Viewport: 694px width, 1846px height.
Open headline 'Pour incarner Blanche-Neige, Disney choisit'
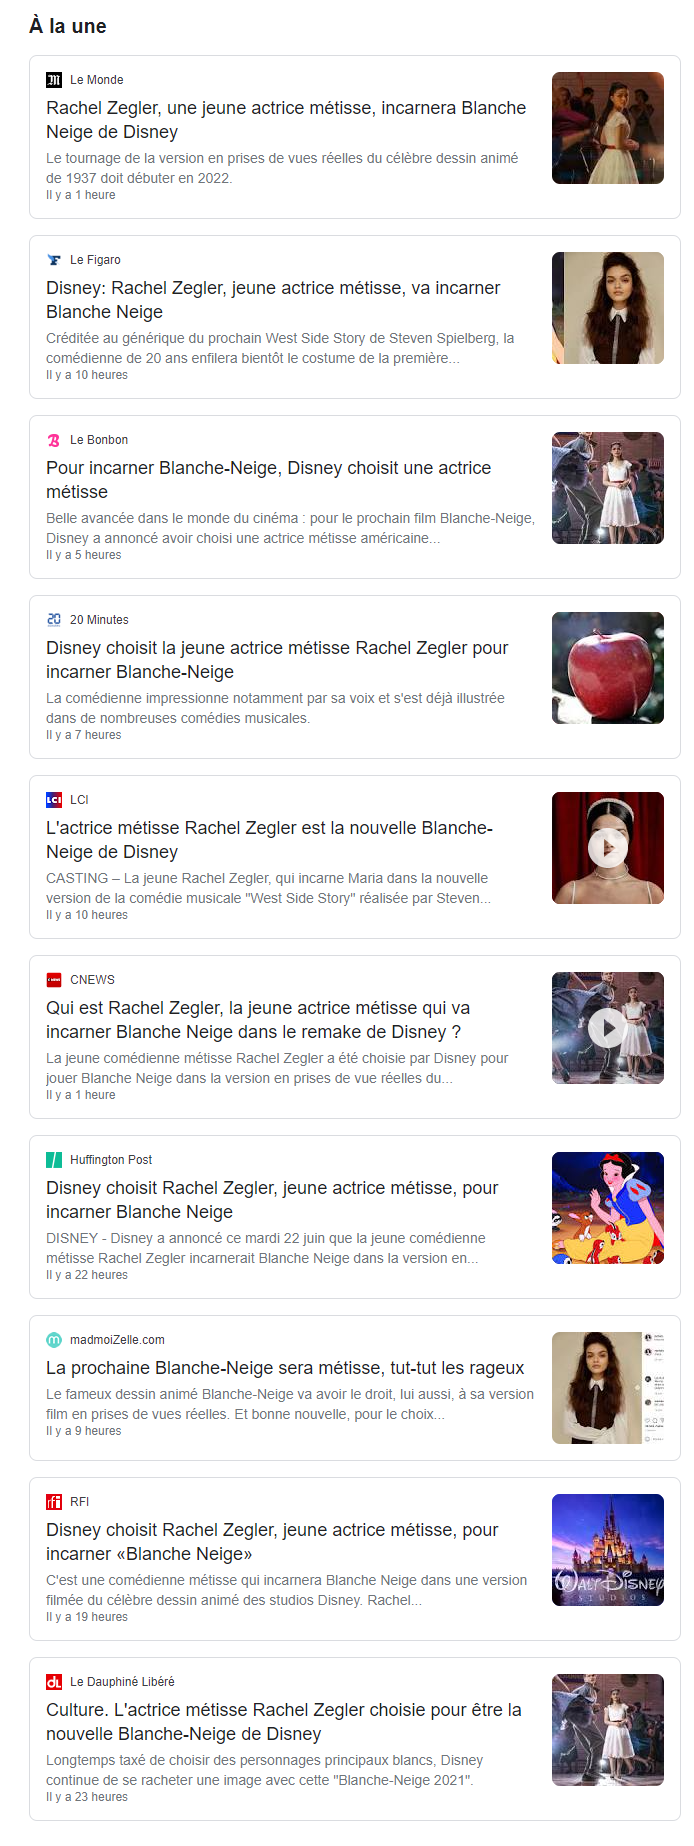coord(269,480)
